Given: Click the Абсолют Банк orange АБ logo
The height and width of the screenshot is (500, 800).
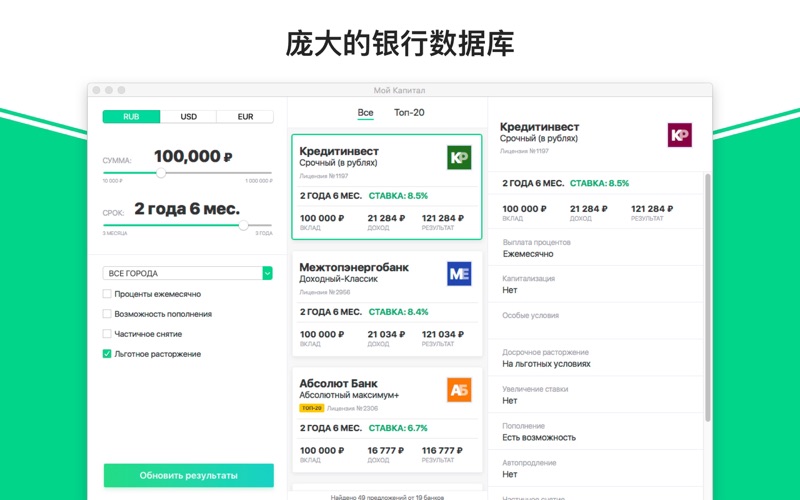Looking at the screenshot, I should (459, 390).
